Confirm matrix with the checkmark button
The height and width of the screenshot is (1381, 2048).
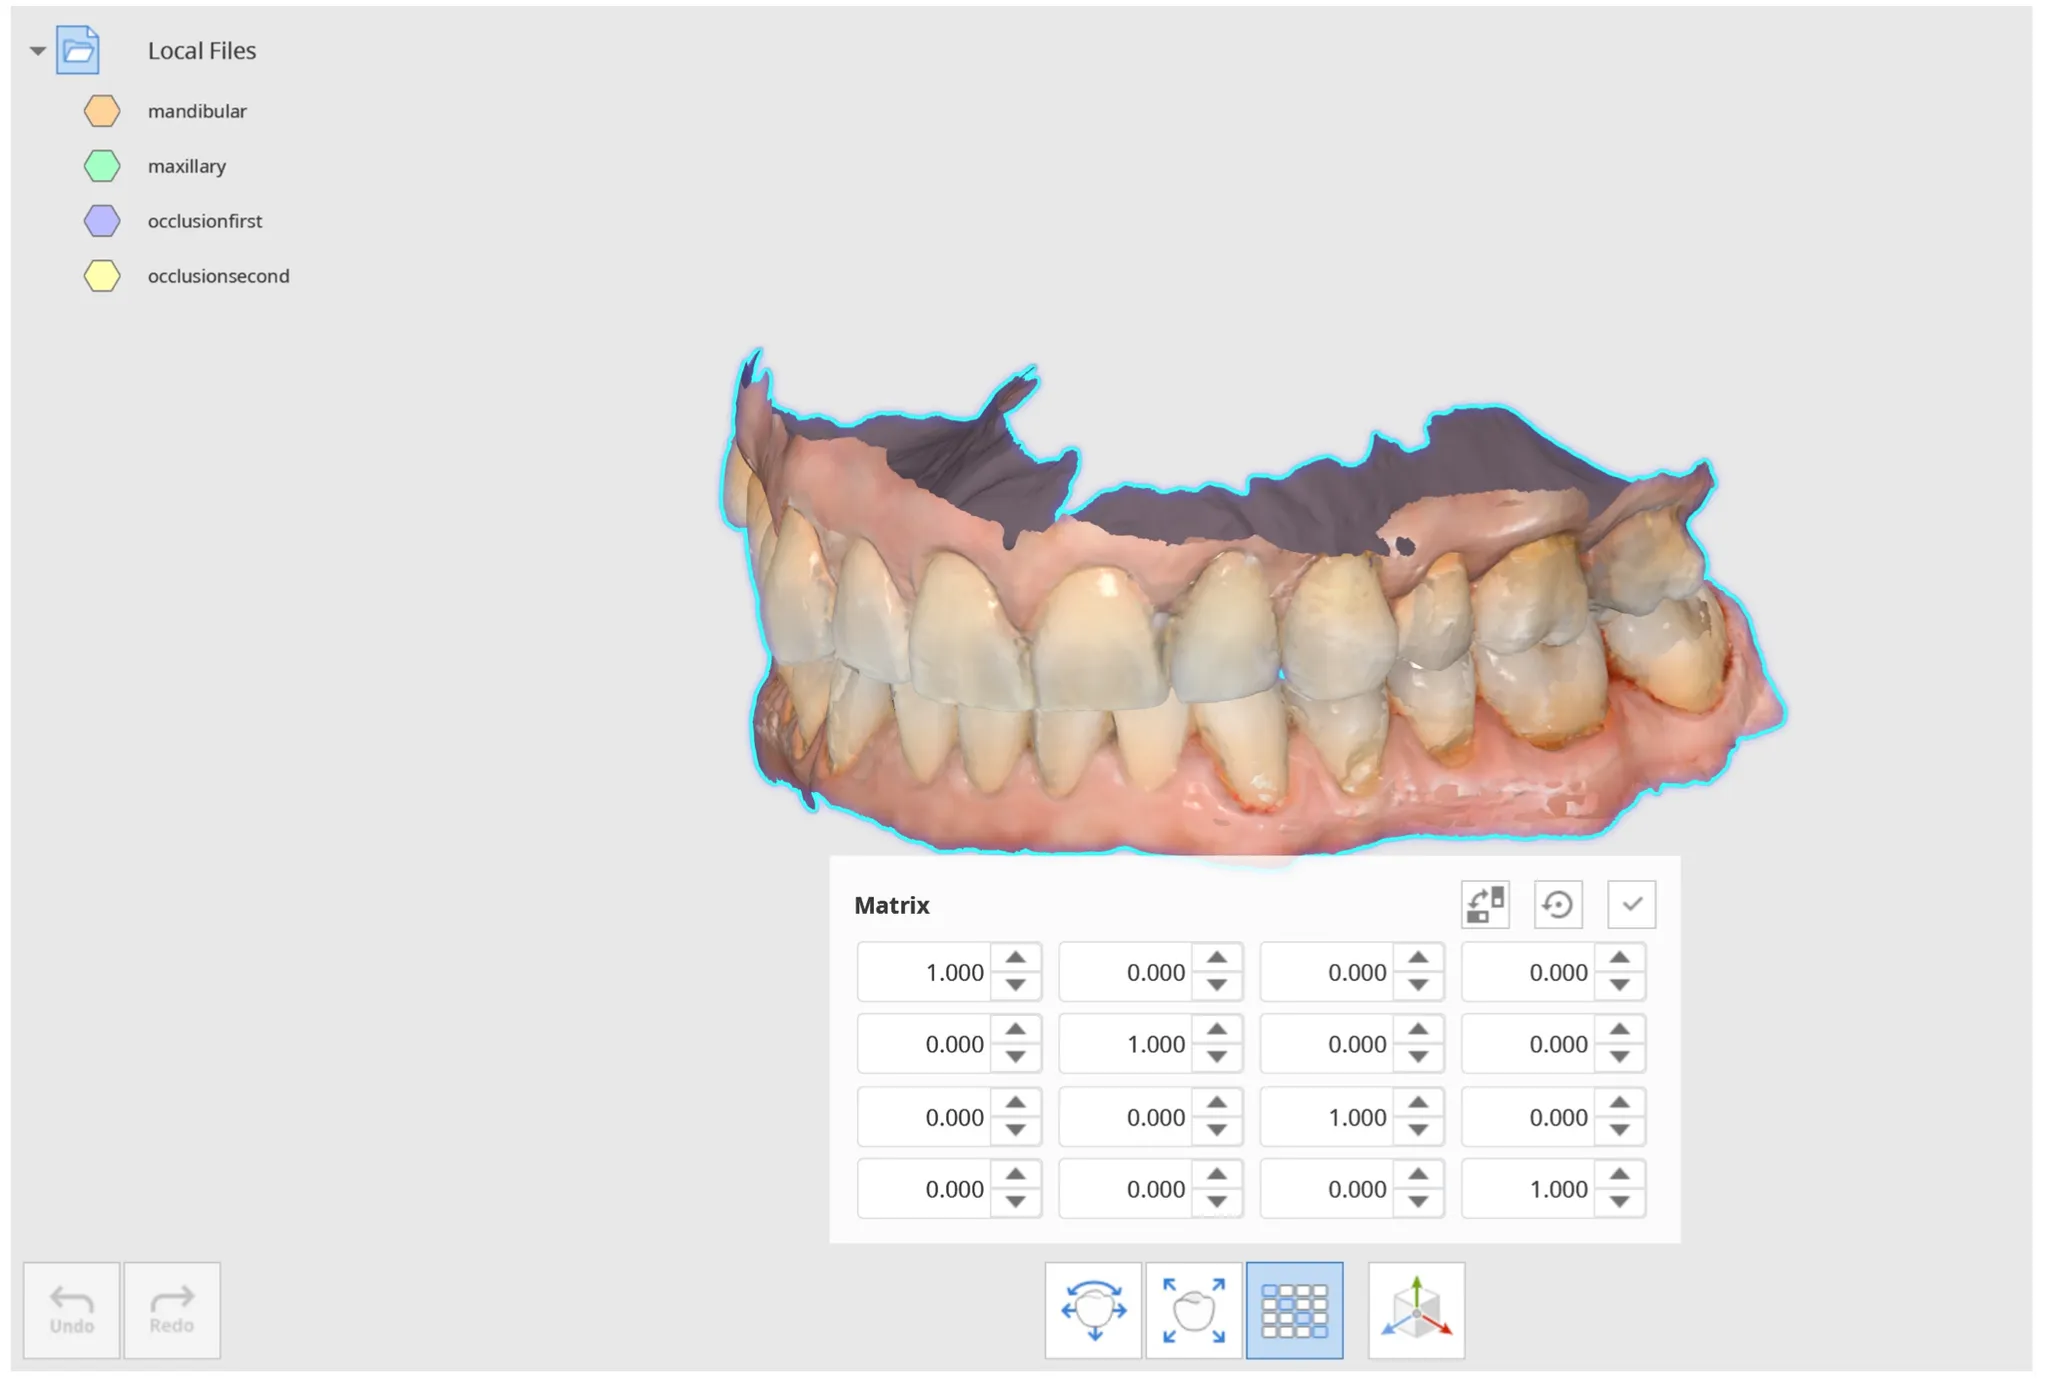pyautogui.click(x=1632, y=904)
